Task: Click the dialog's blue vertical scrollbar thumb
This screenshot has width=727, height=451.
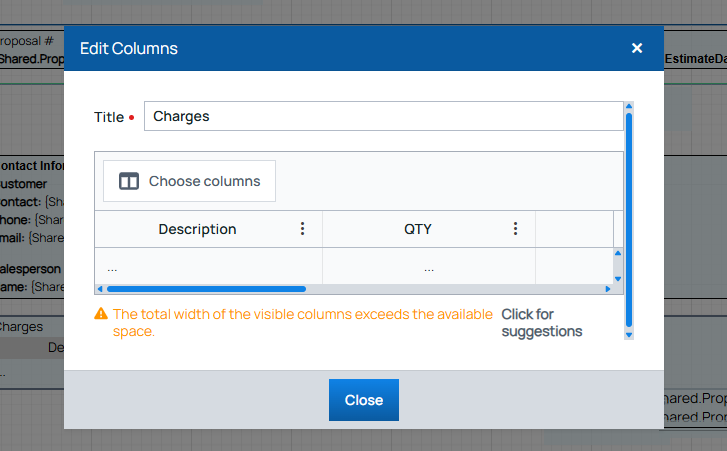Action: (629, 220)
